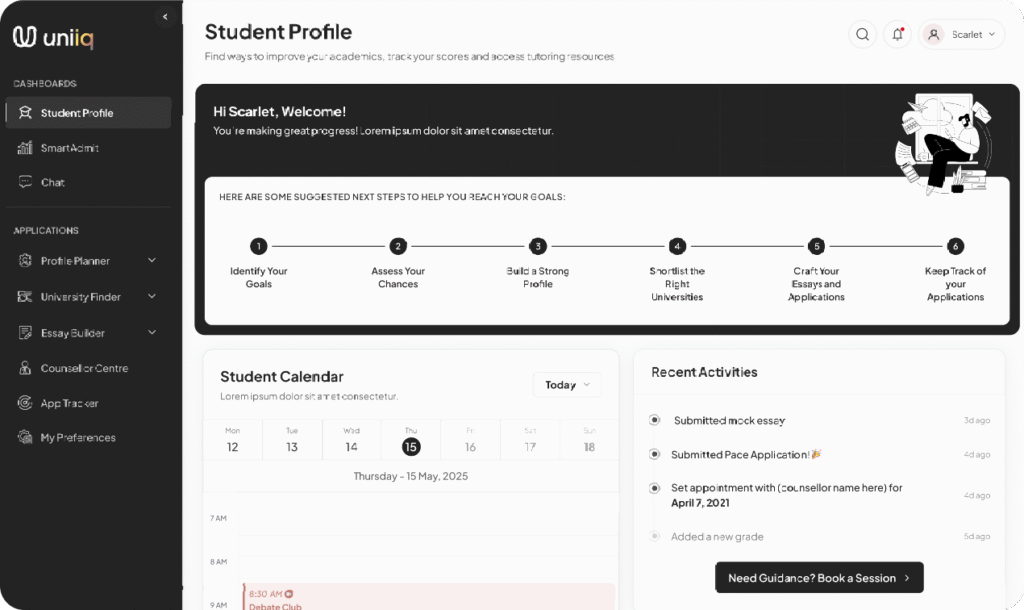Click the uniiq logo
This screenshot has height=610, width=1024.
click(54, 37)
